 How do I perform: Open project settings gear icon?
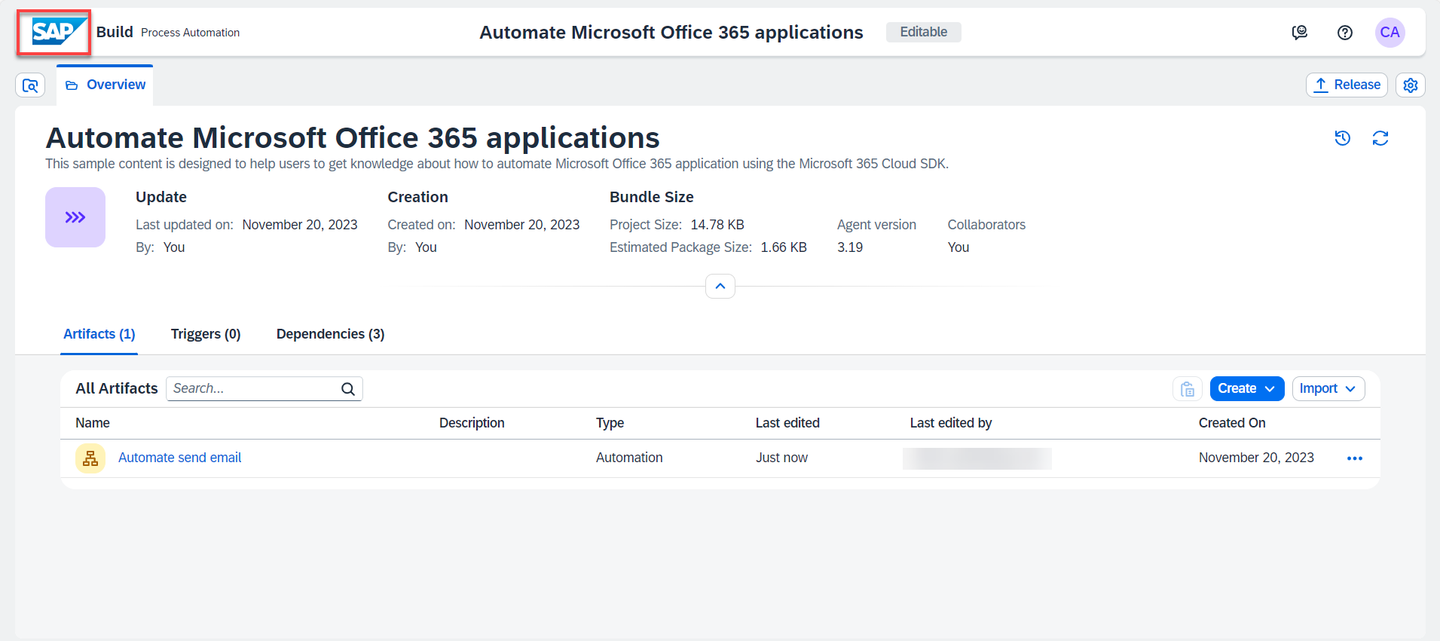(1411, 85)
